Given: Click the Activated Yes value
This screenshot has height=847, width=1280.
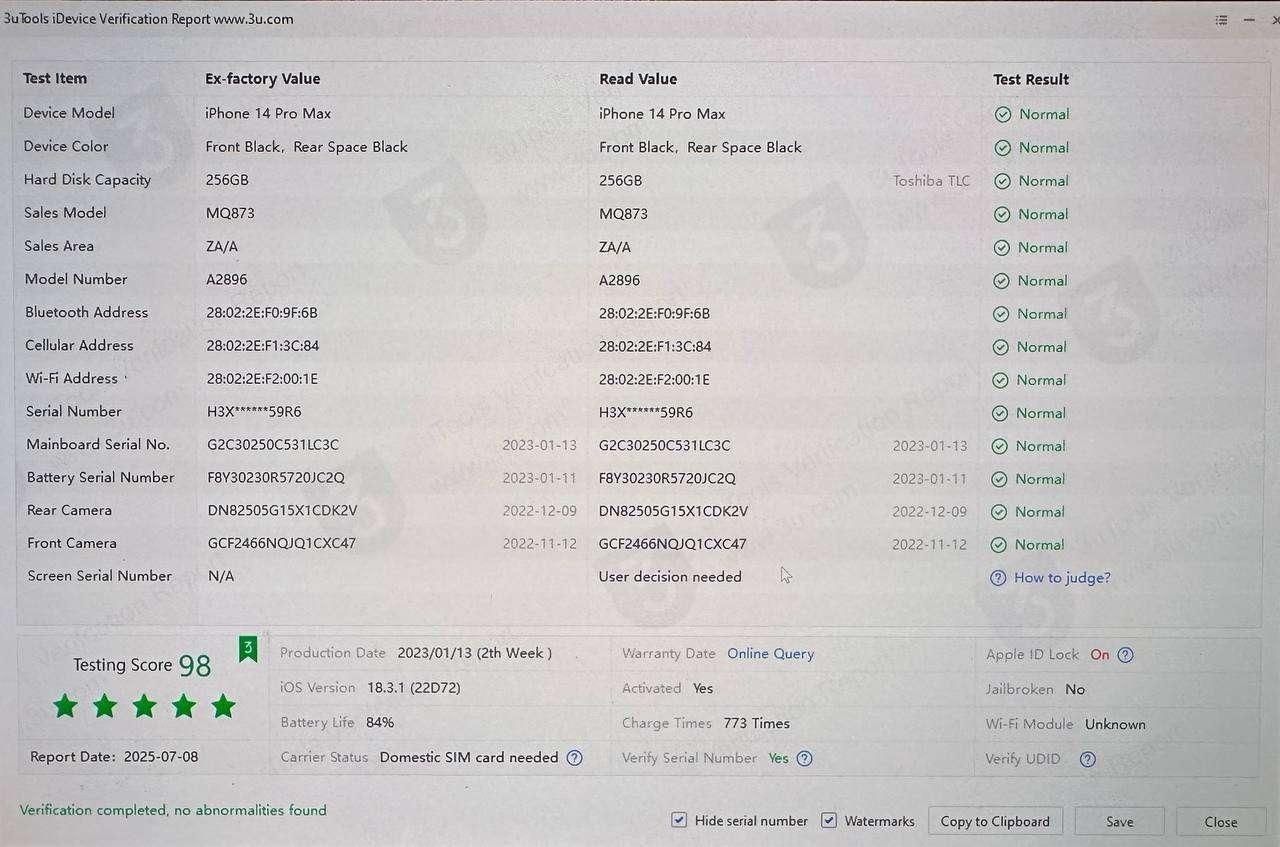Looking at the screenshot, I should point(703,689).
